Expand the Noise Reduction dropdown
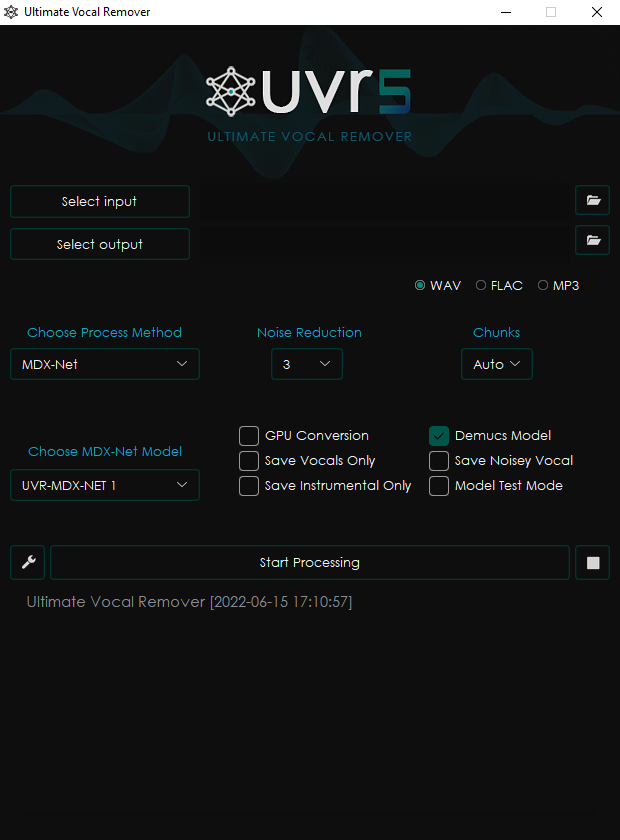The width and height of the screenshot is (620, 840). tap(307, 365)
